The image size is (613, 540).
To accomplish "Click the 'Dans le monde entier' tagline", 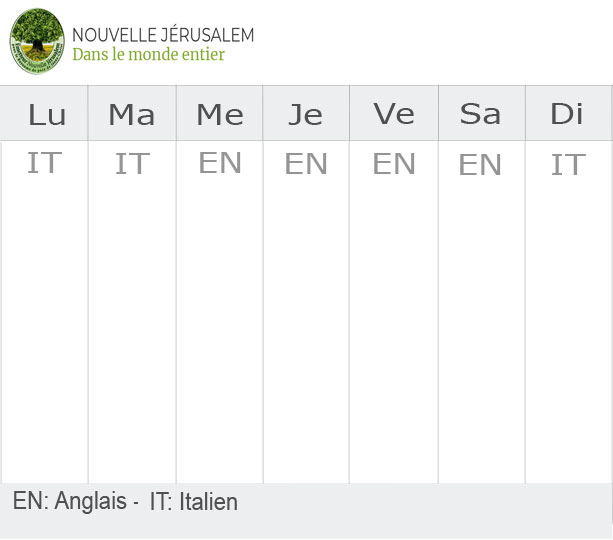I will click(x=148, y=55).
